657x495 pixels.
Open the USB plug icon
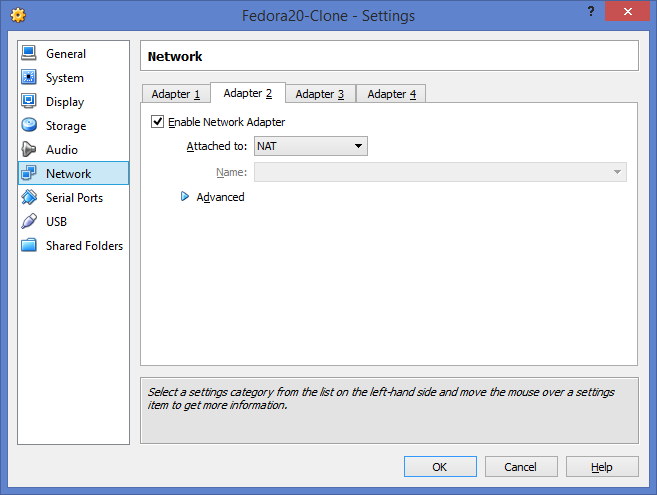(x=29, y=221)
